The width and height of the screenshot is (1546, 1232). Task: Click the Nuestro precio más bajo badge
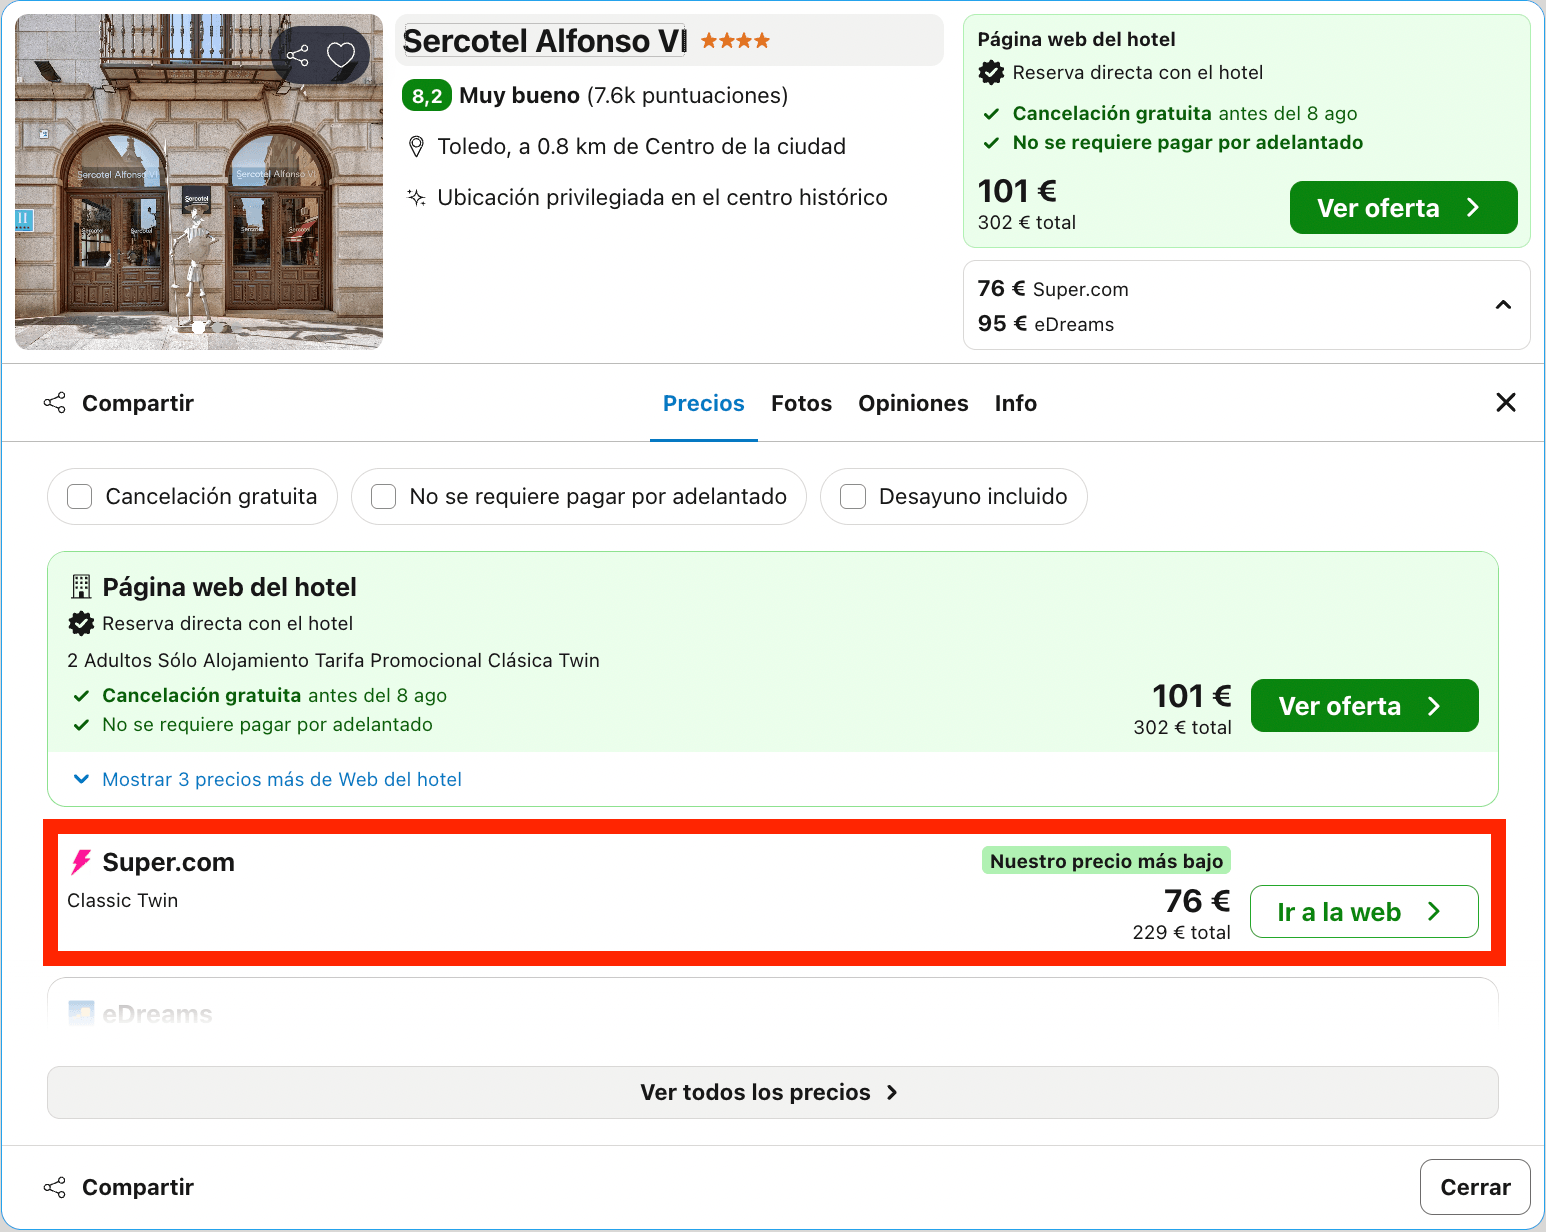point(1106,861)
